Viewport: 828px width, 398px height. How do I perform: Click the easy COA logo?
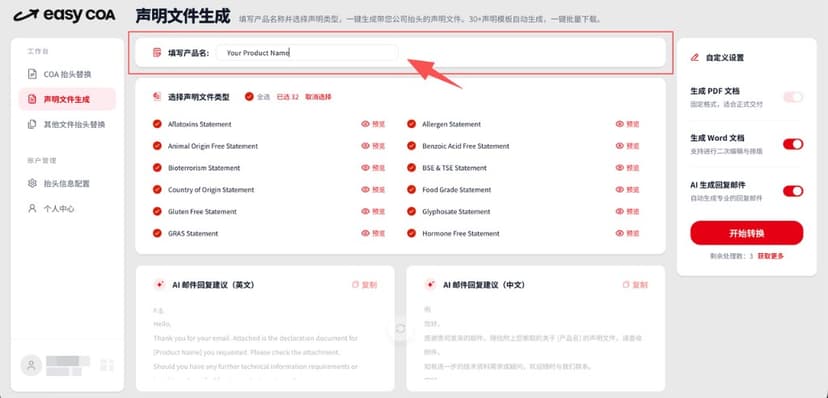coord(64,15)
